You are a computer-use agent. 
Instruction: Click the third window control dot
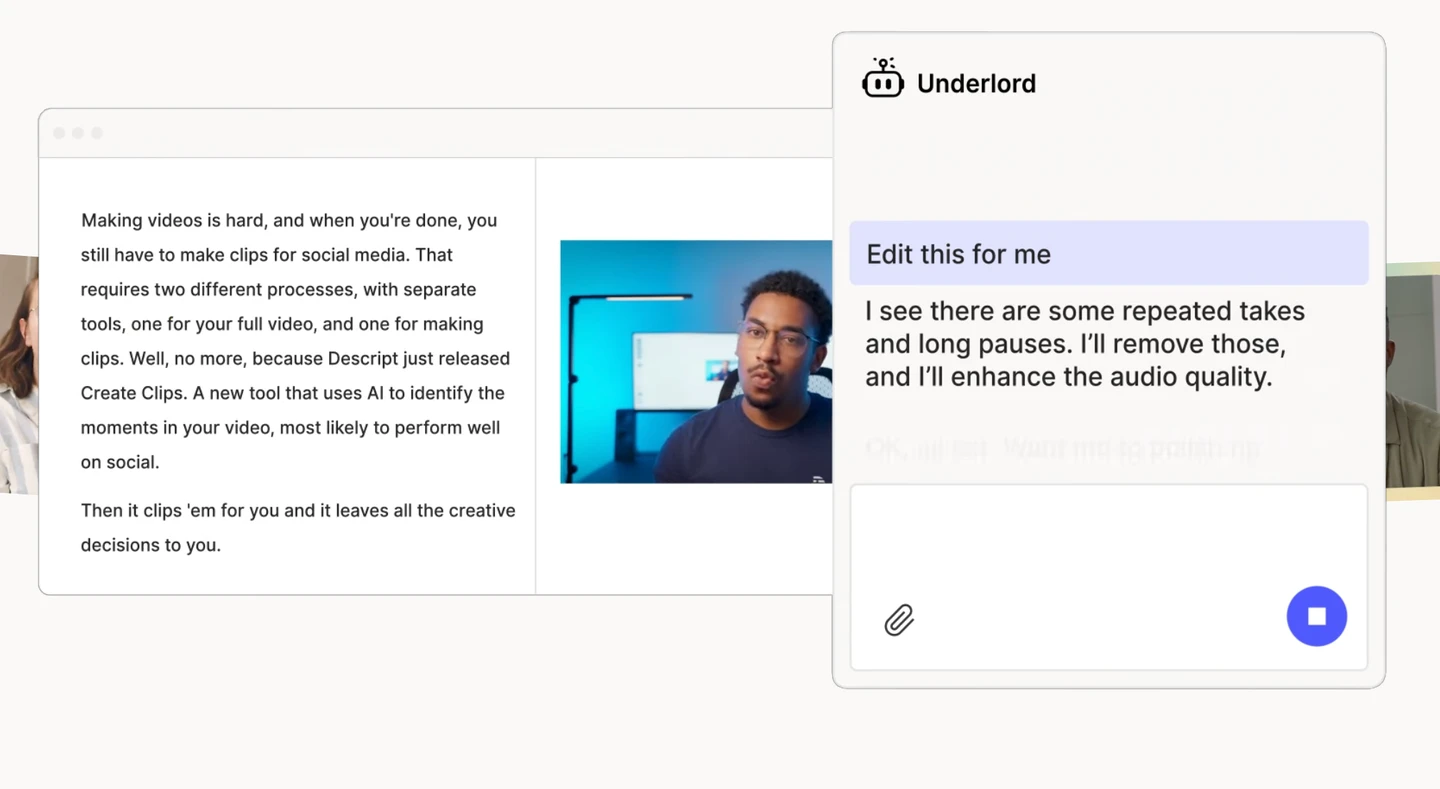[x=96, y=132]
